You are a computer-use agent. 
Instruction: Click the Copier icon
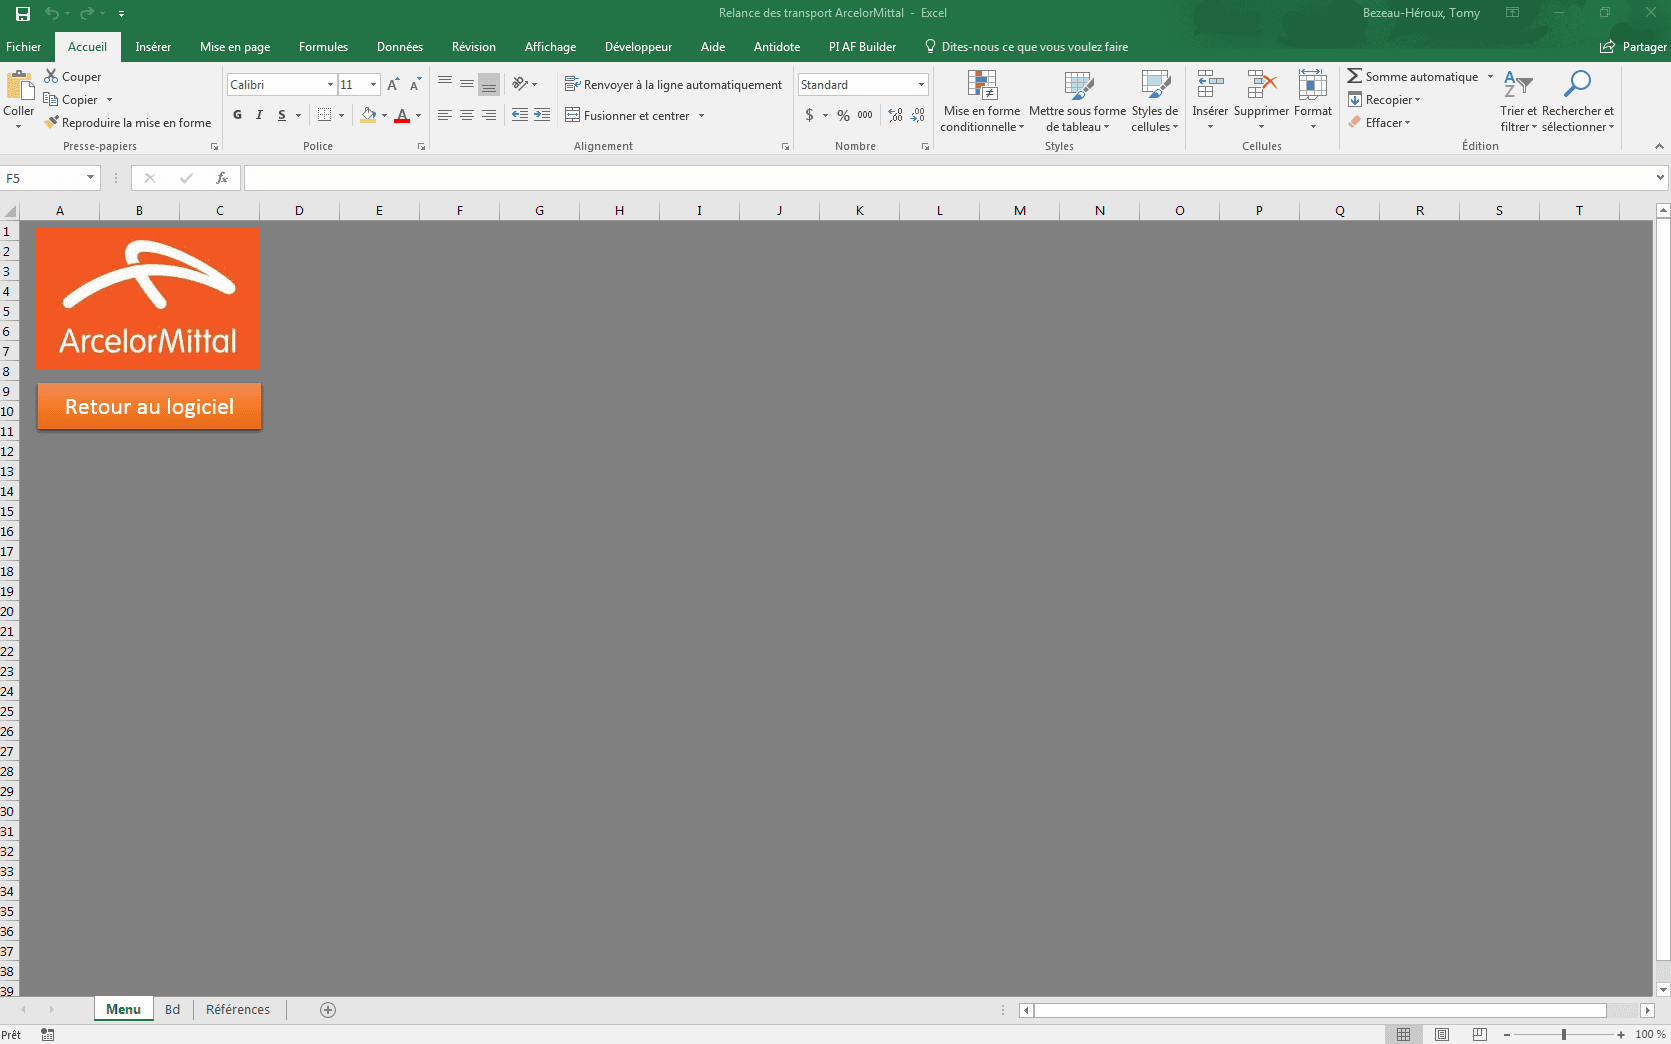click(51, 99)
